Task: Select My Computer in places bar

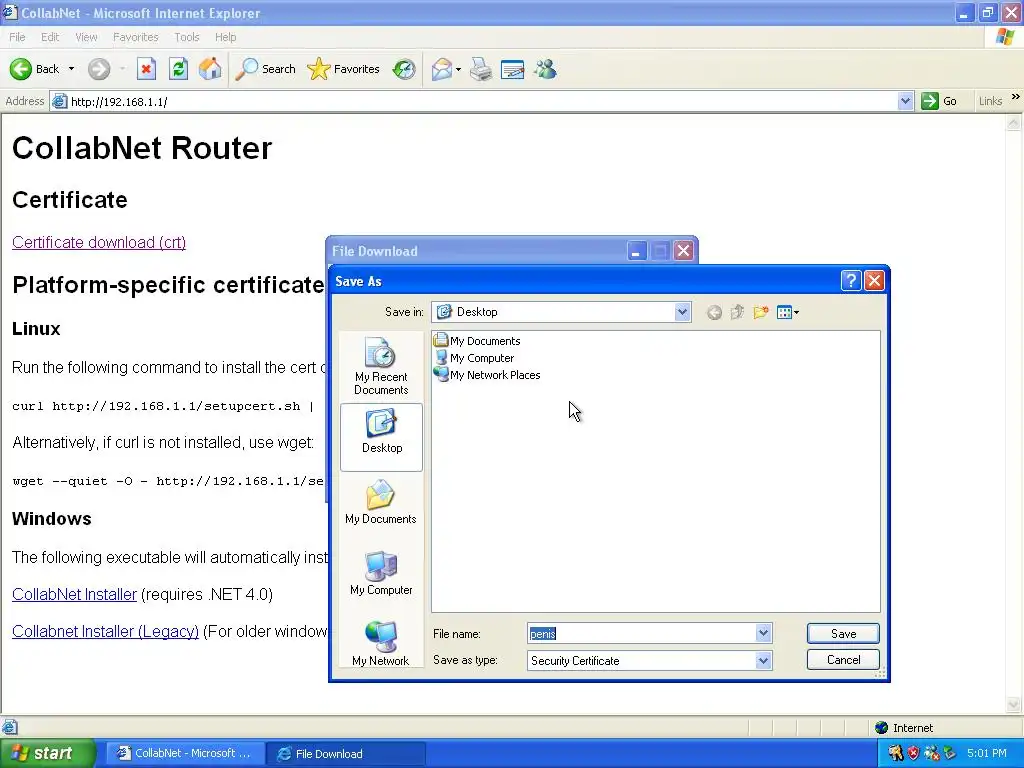Action: click(381, 573)
